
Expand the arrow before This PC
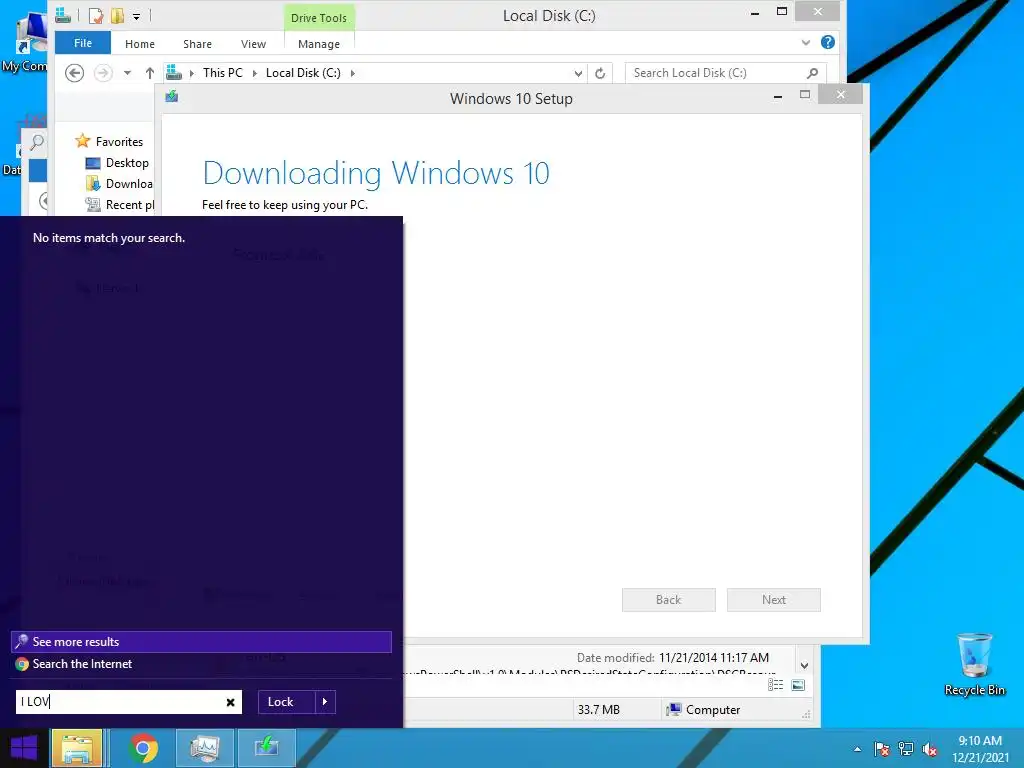pos(192,73)
